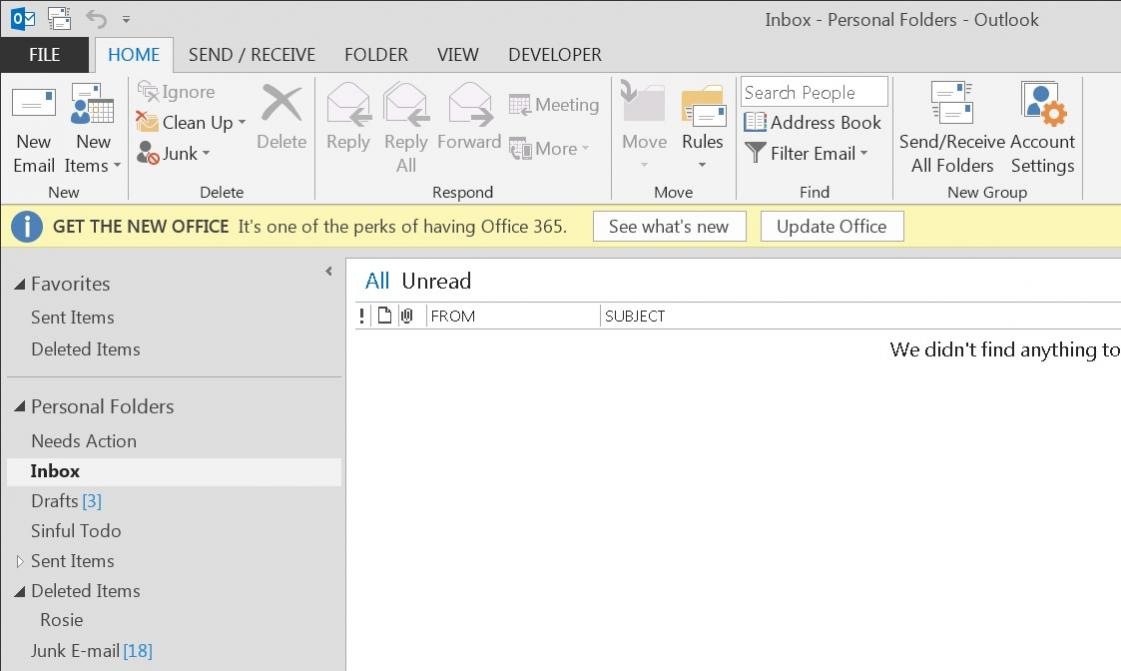Screen dimensions: 1121x671
Task: Open Account Settings
Action: (x=1042, y=129)
